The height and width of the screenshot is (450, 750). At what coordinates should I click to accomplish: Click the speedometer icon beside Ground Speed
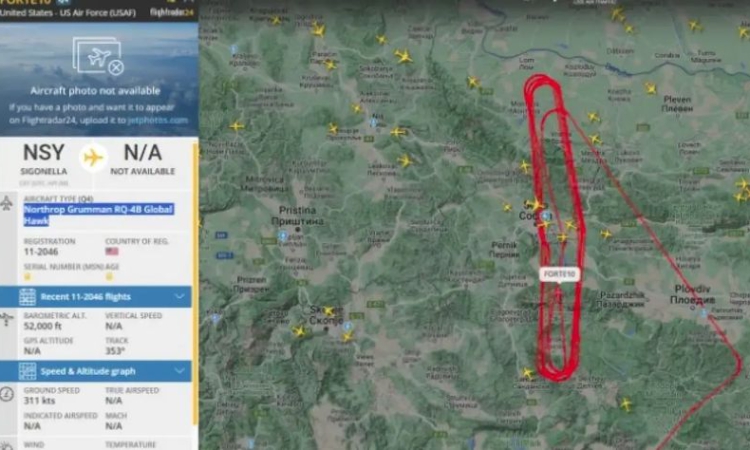(x=7, y=394)
